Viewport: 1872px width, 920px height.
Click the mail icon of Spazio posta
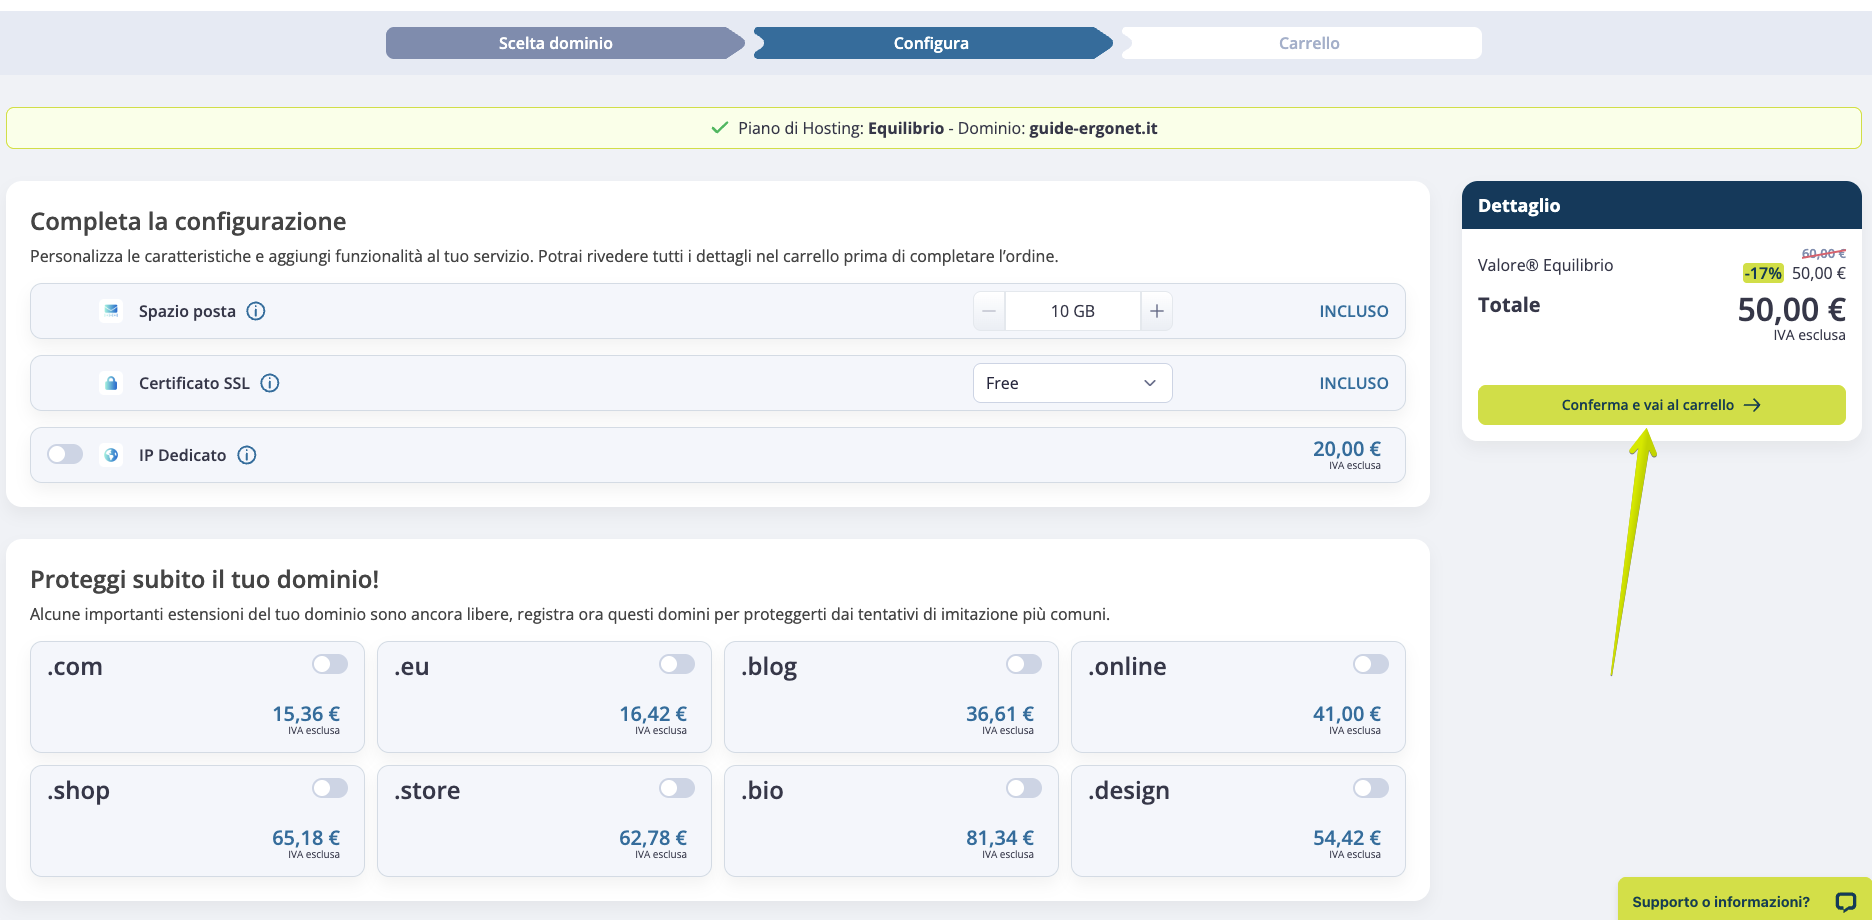click(111, 311)
